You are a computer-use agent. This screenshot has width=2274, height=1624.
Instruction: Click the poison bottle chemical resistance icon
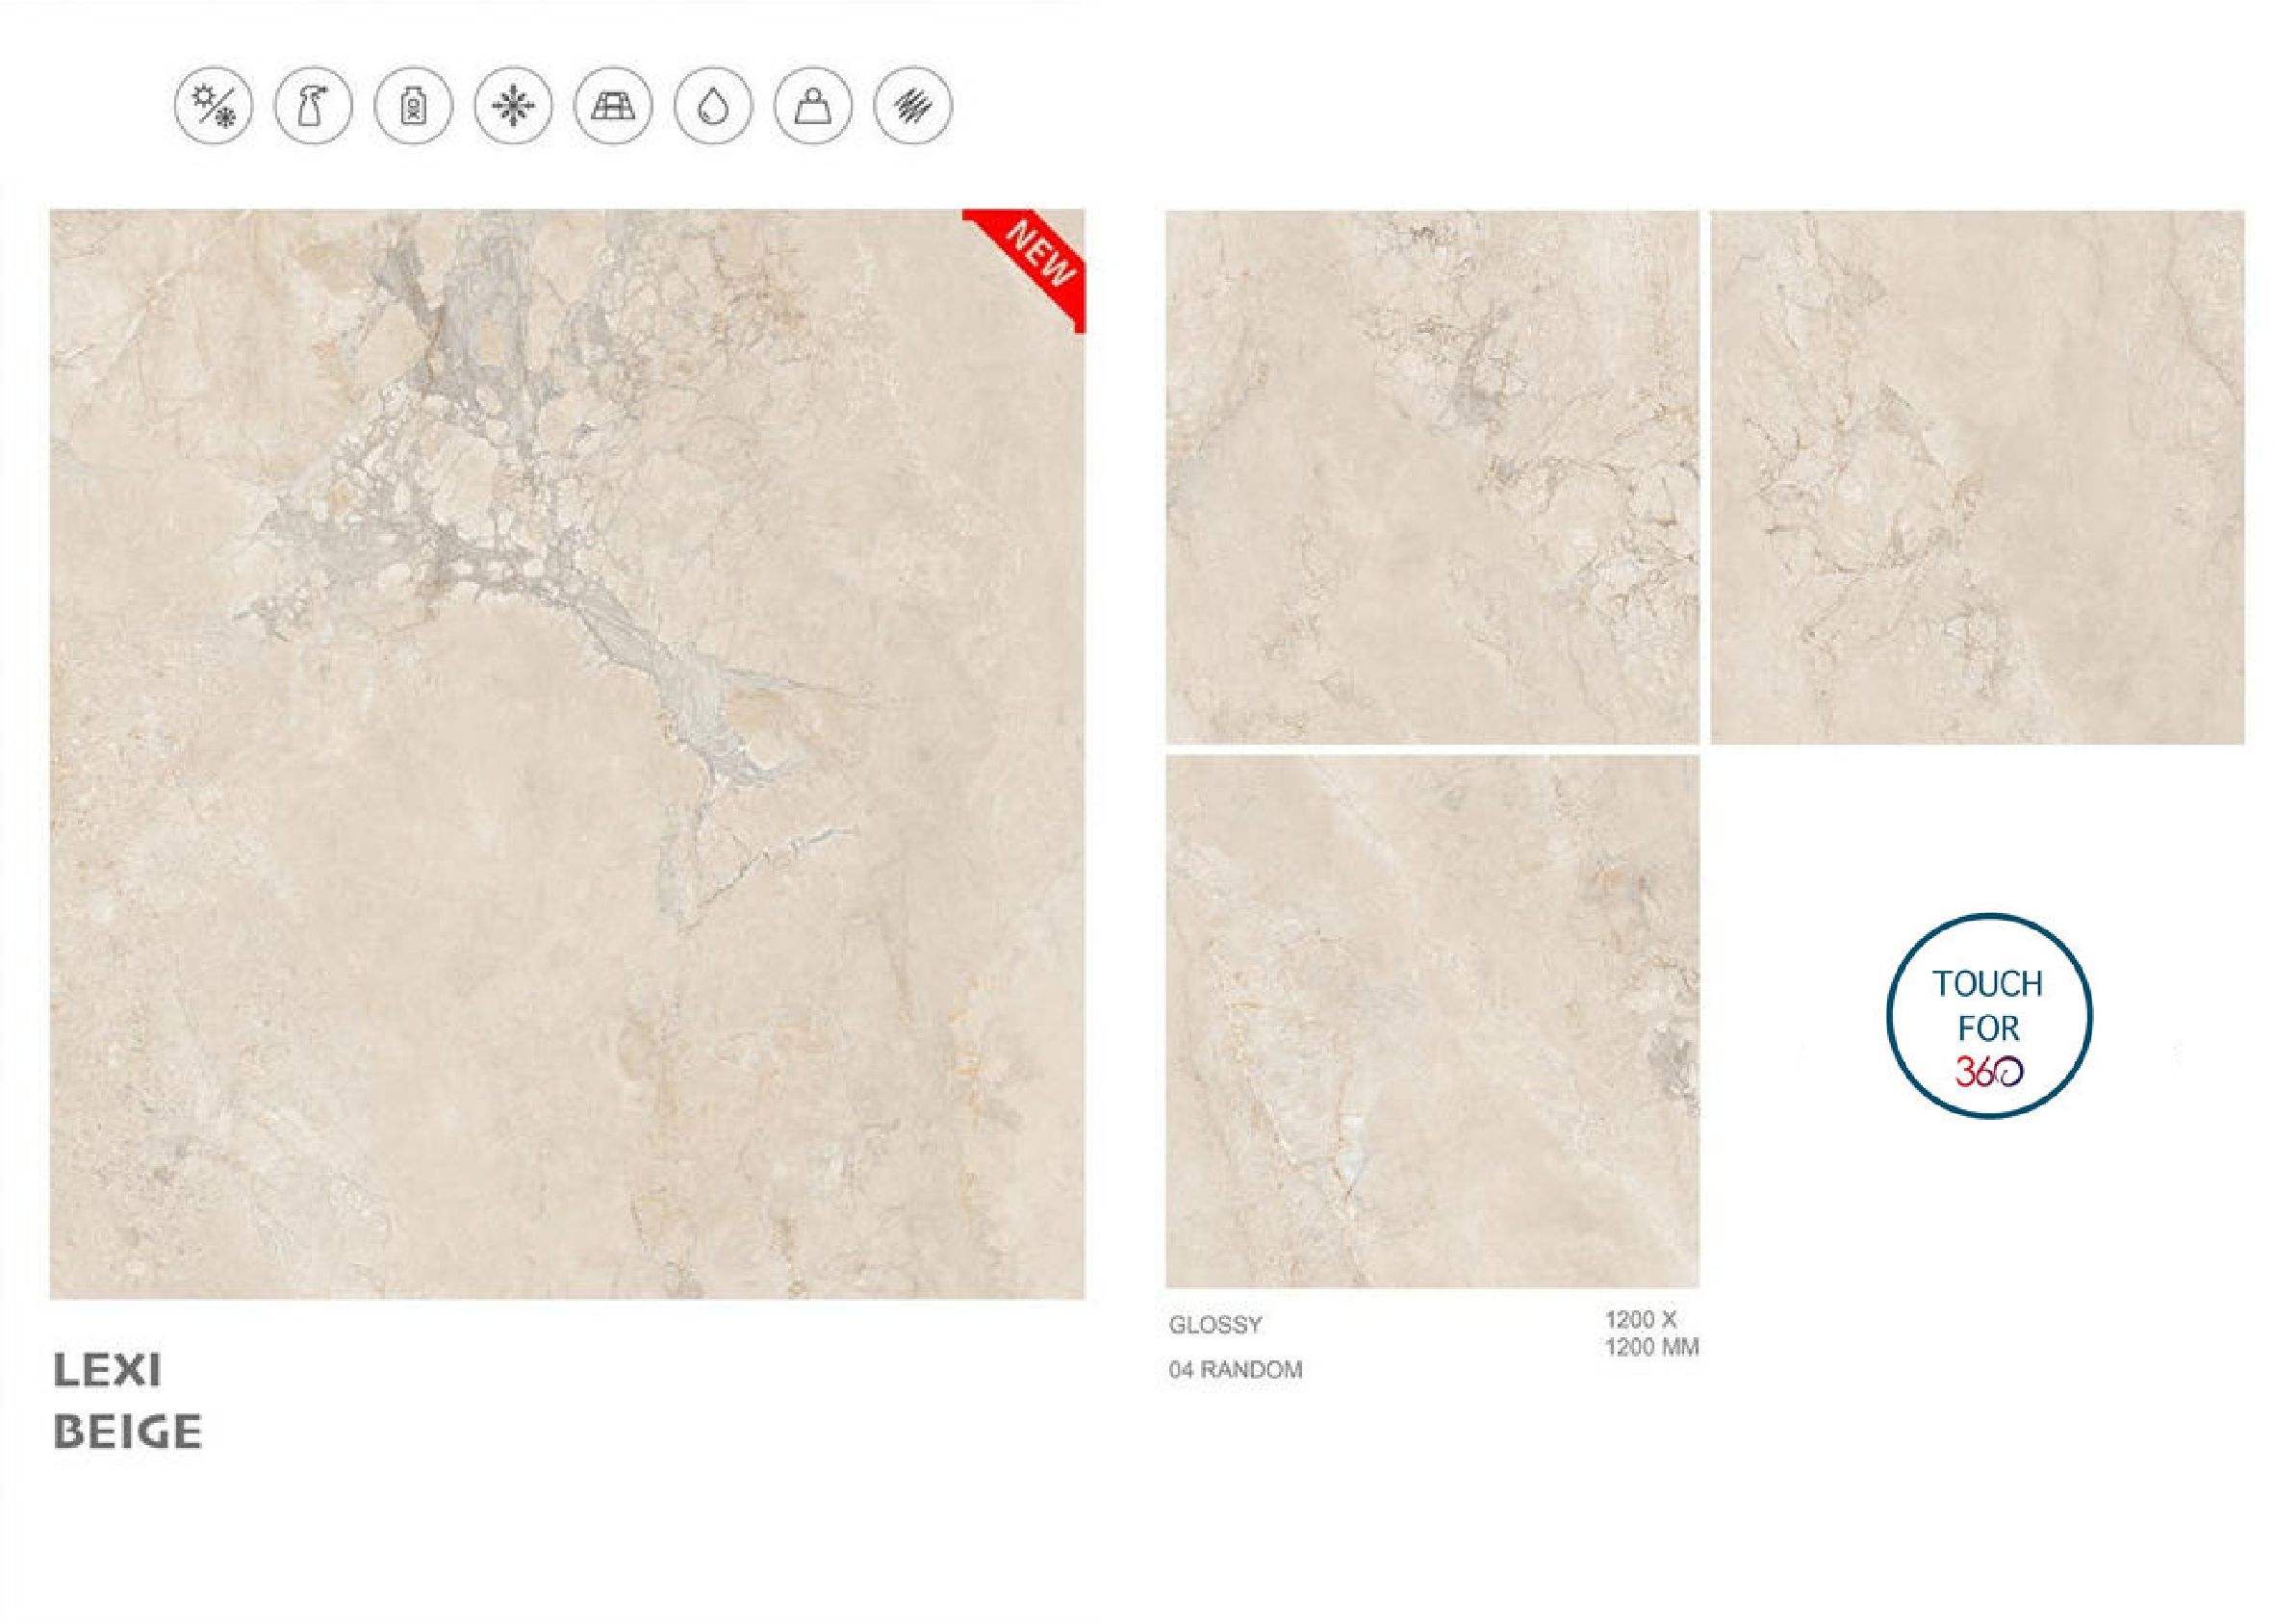click(x=413, y=106)
